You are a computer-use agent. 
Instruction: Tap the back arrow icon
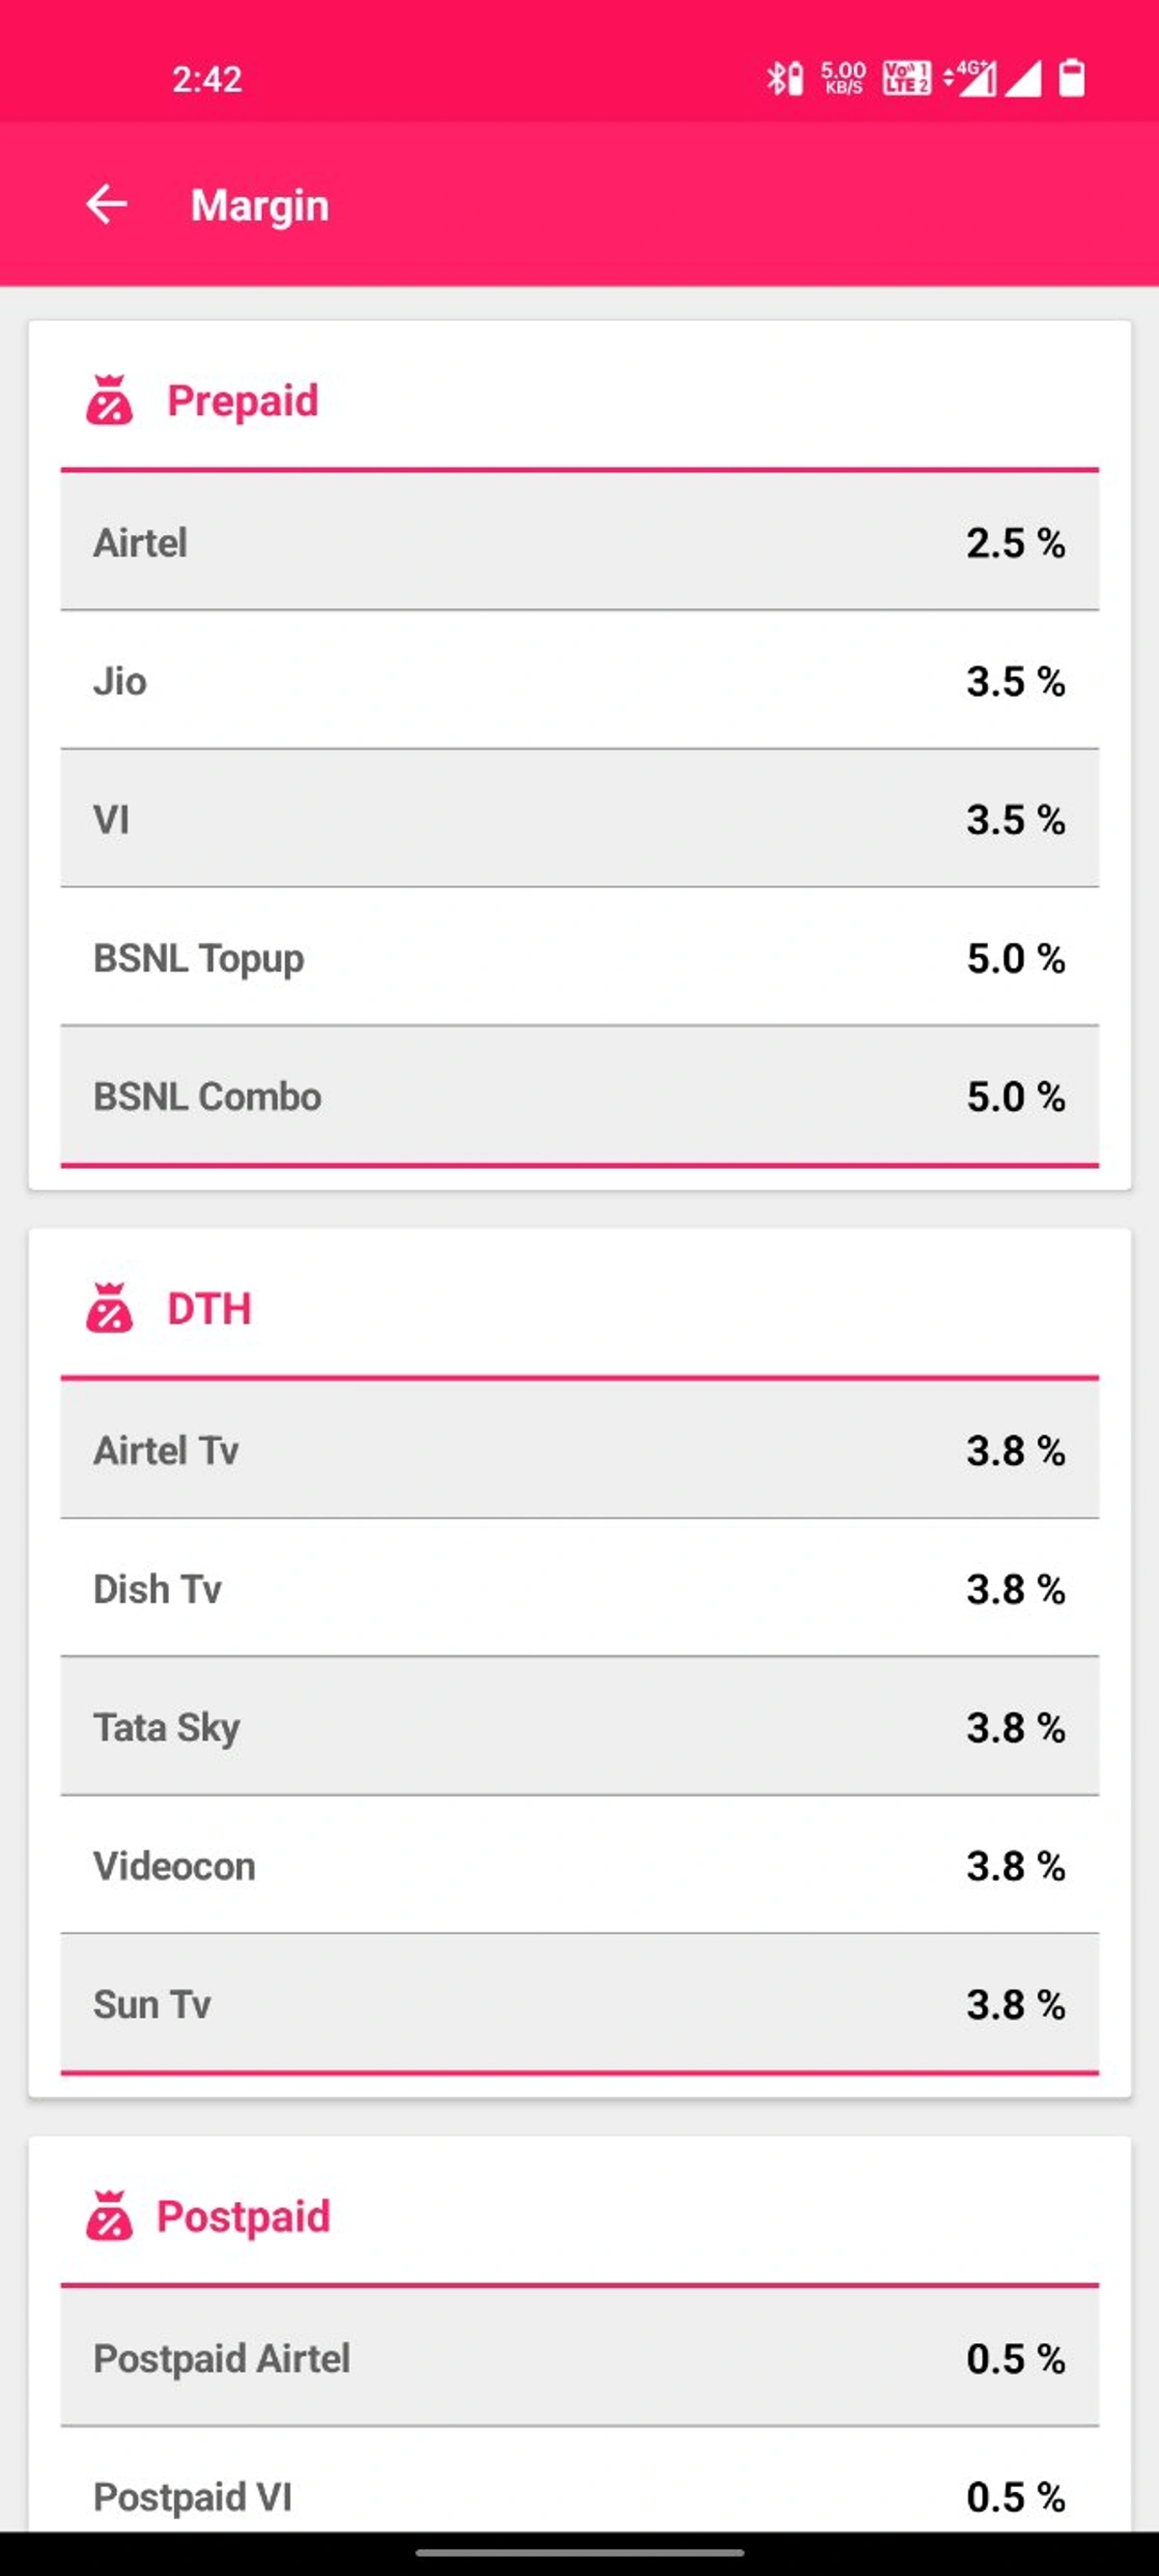tap(106, 204)
